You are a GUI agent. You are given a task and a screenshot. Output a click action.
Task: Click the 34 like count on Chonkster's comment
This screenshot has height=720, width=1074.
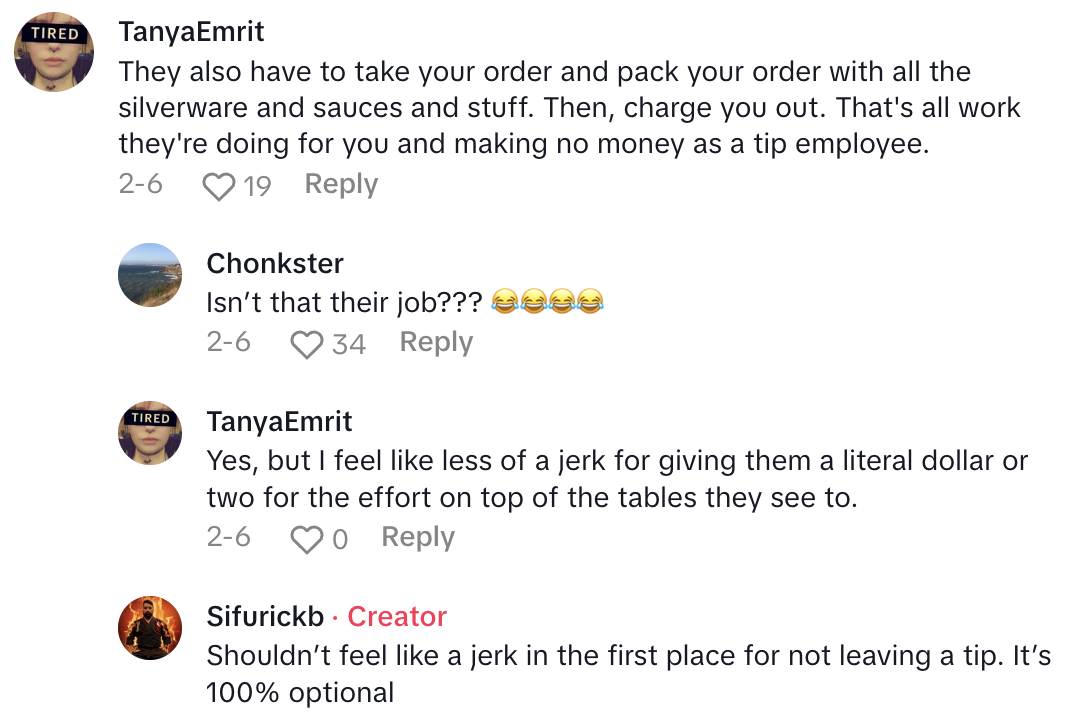point(348,344)
